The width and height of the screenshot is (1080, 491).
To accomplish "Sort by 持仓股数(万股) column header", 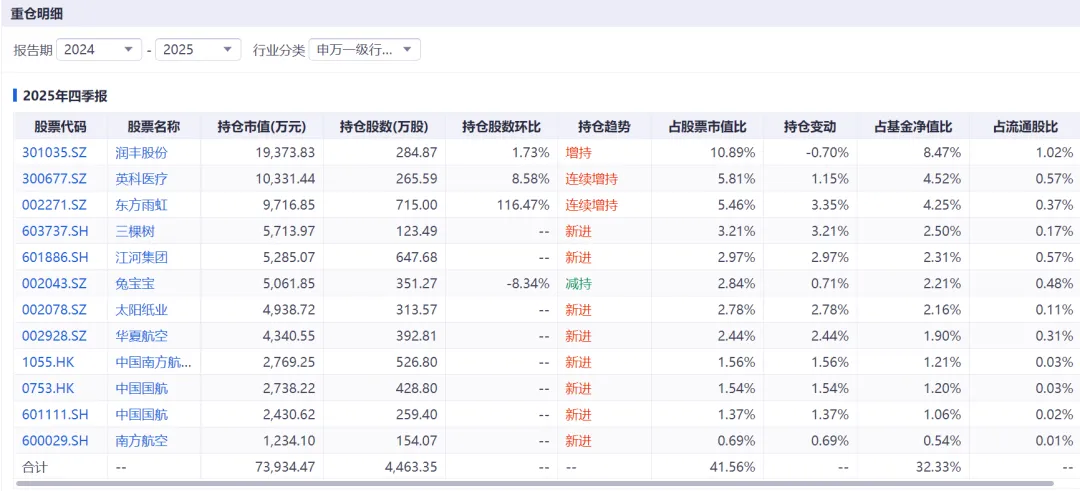I will click(x=384, y=127).
